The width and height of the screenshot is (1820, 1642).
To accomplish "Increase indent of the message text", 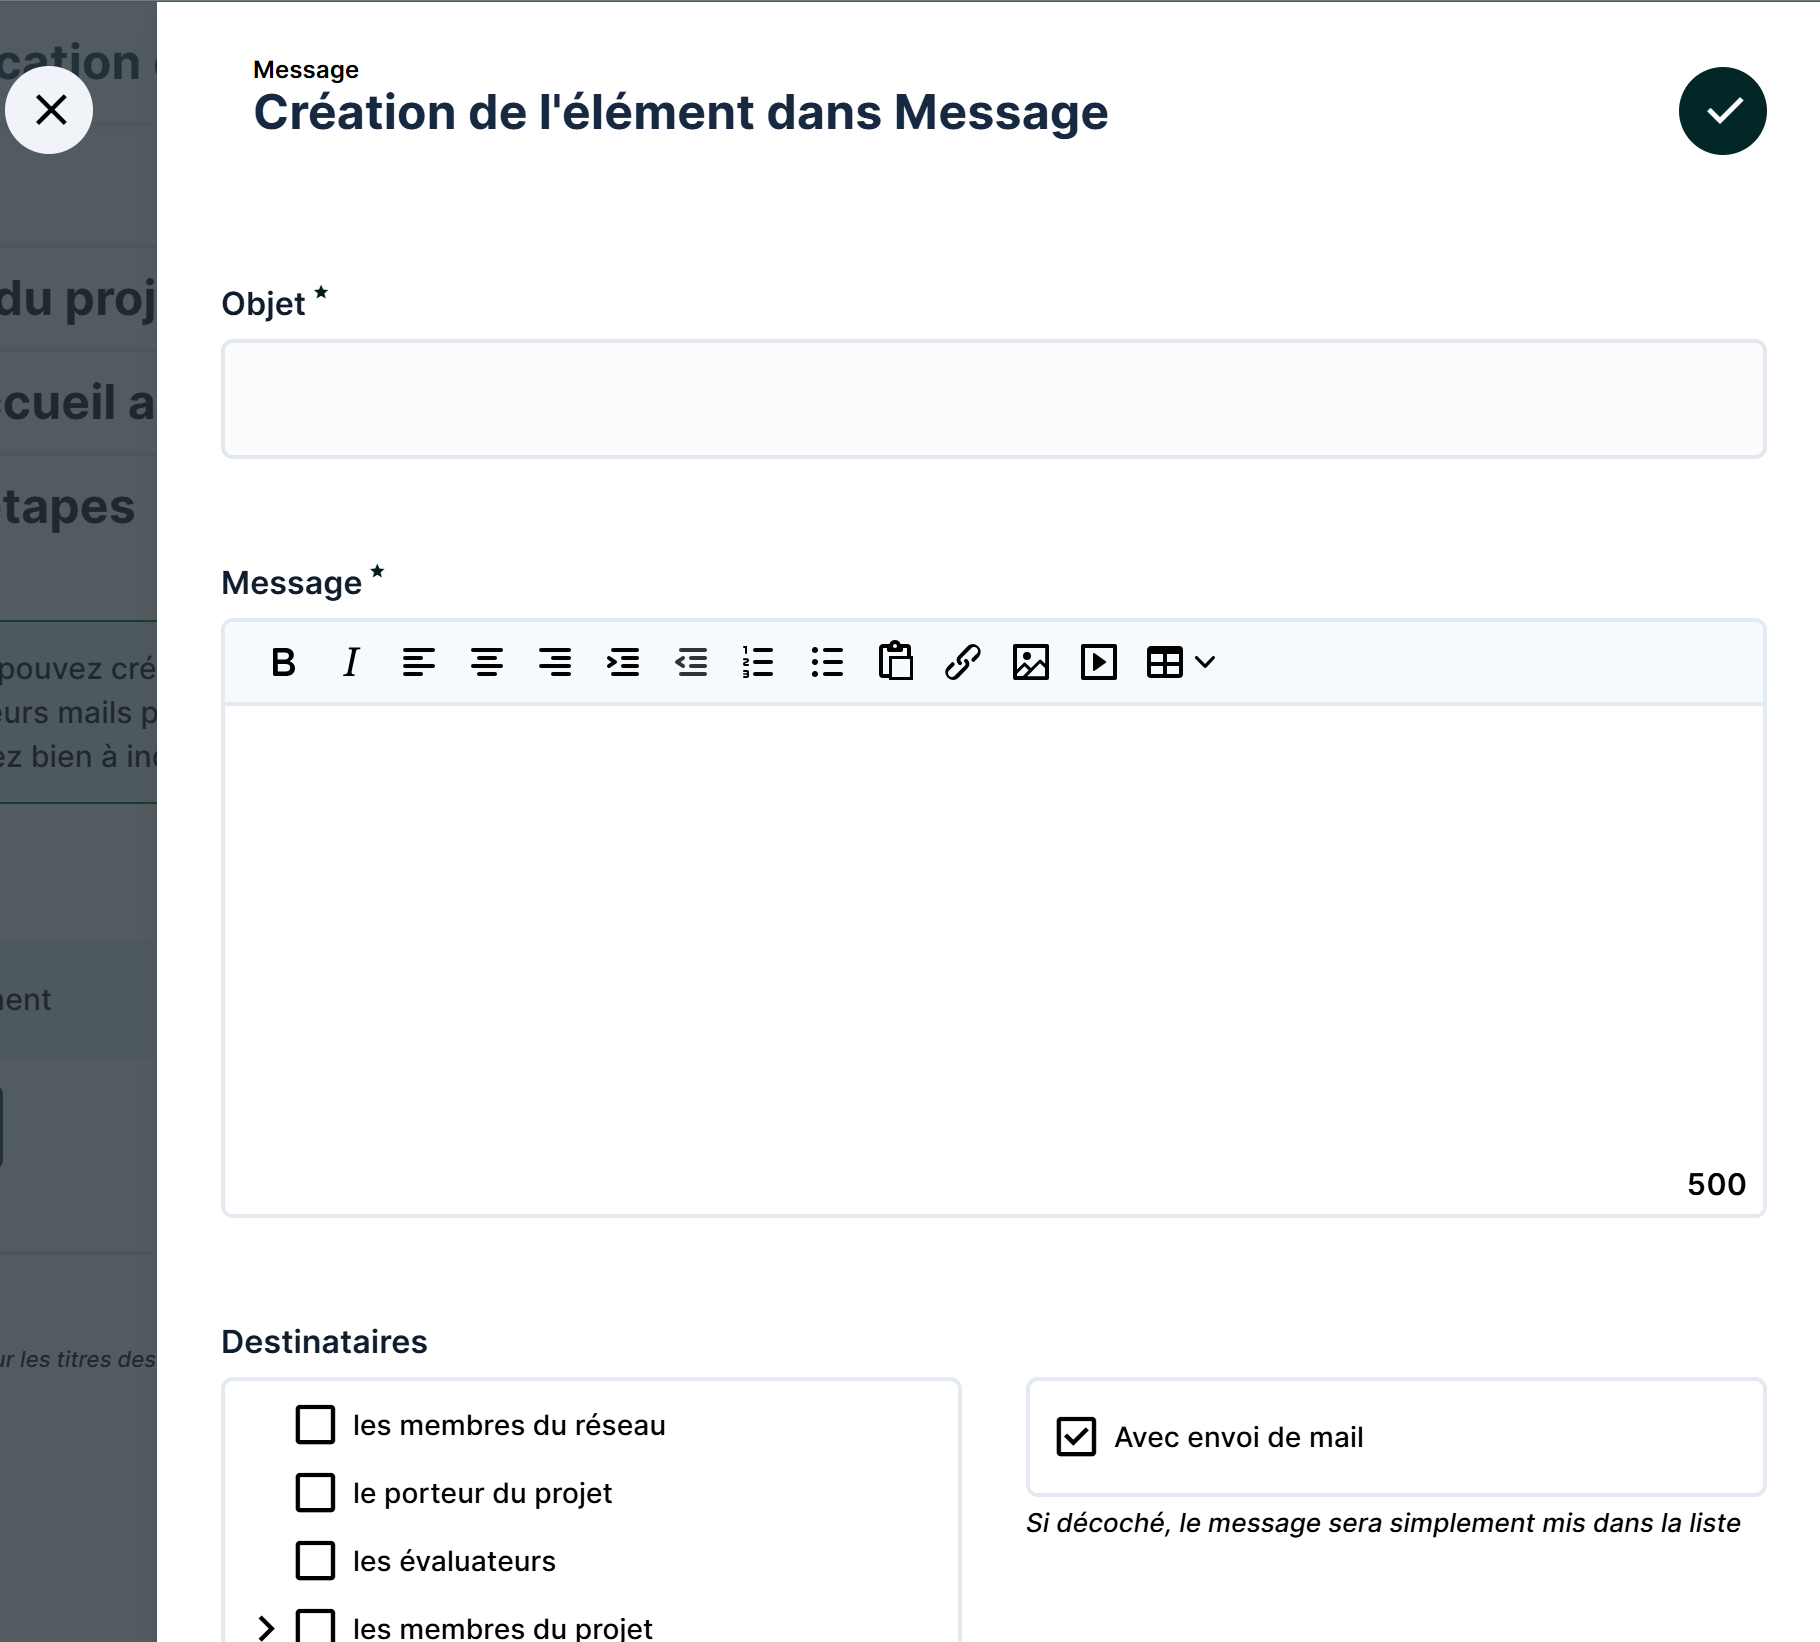I will click(x=623, y=662).
